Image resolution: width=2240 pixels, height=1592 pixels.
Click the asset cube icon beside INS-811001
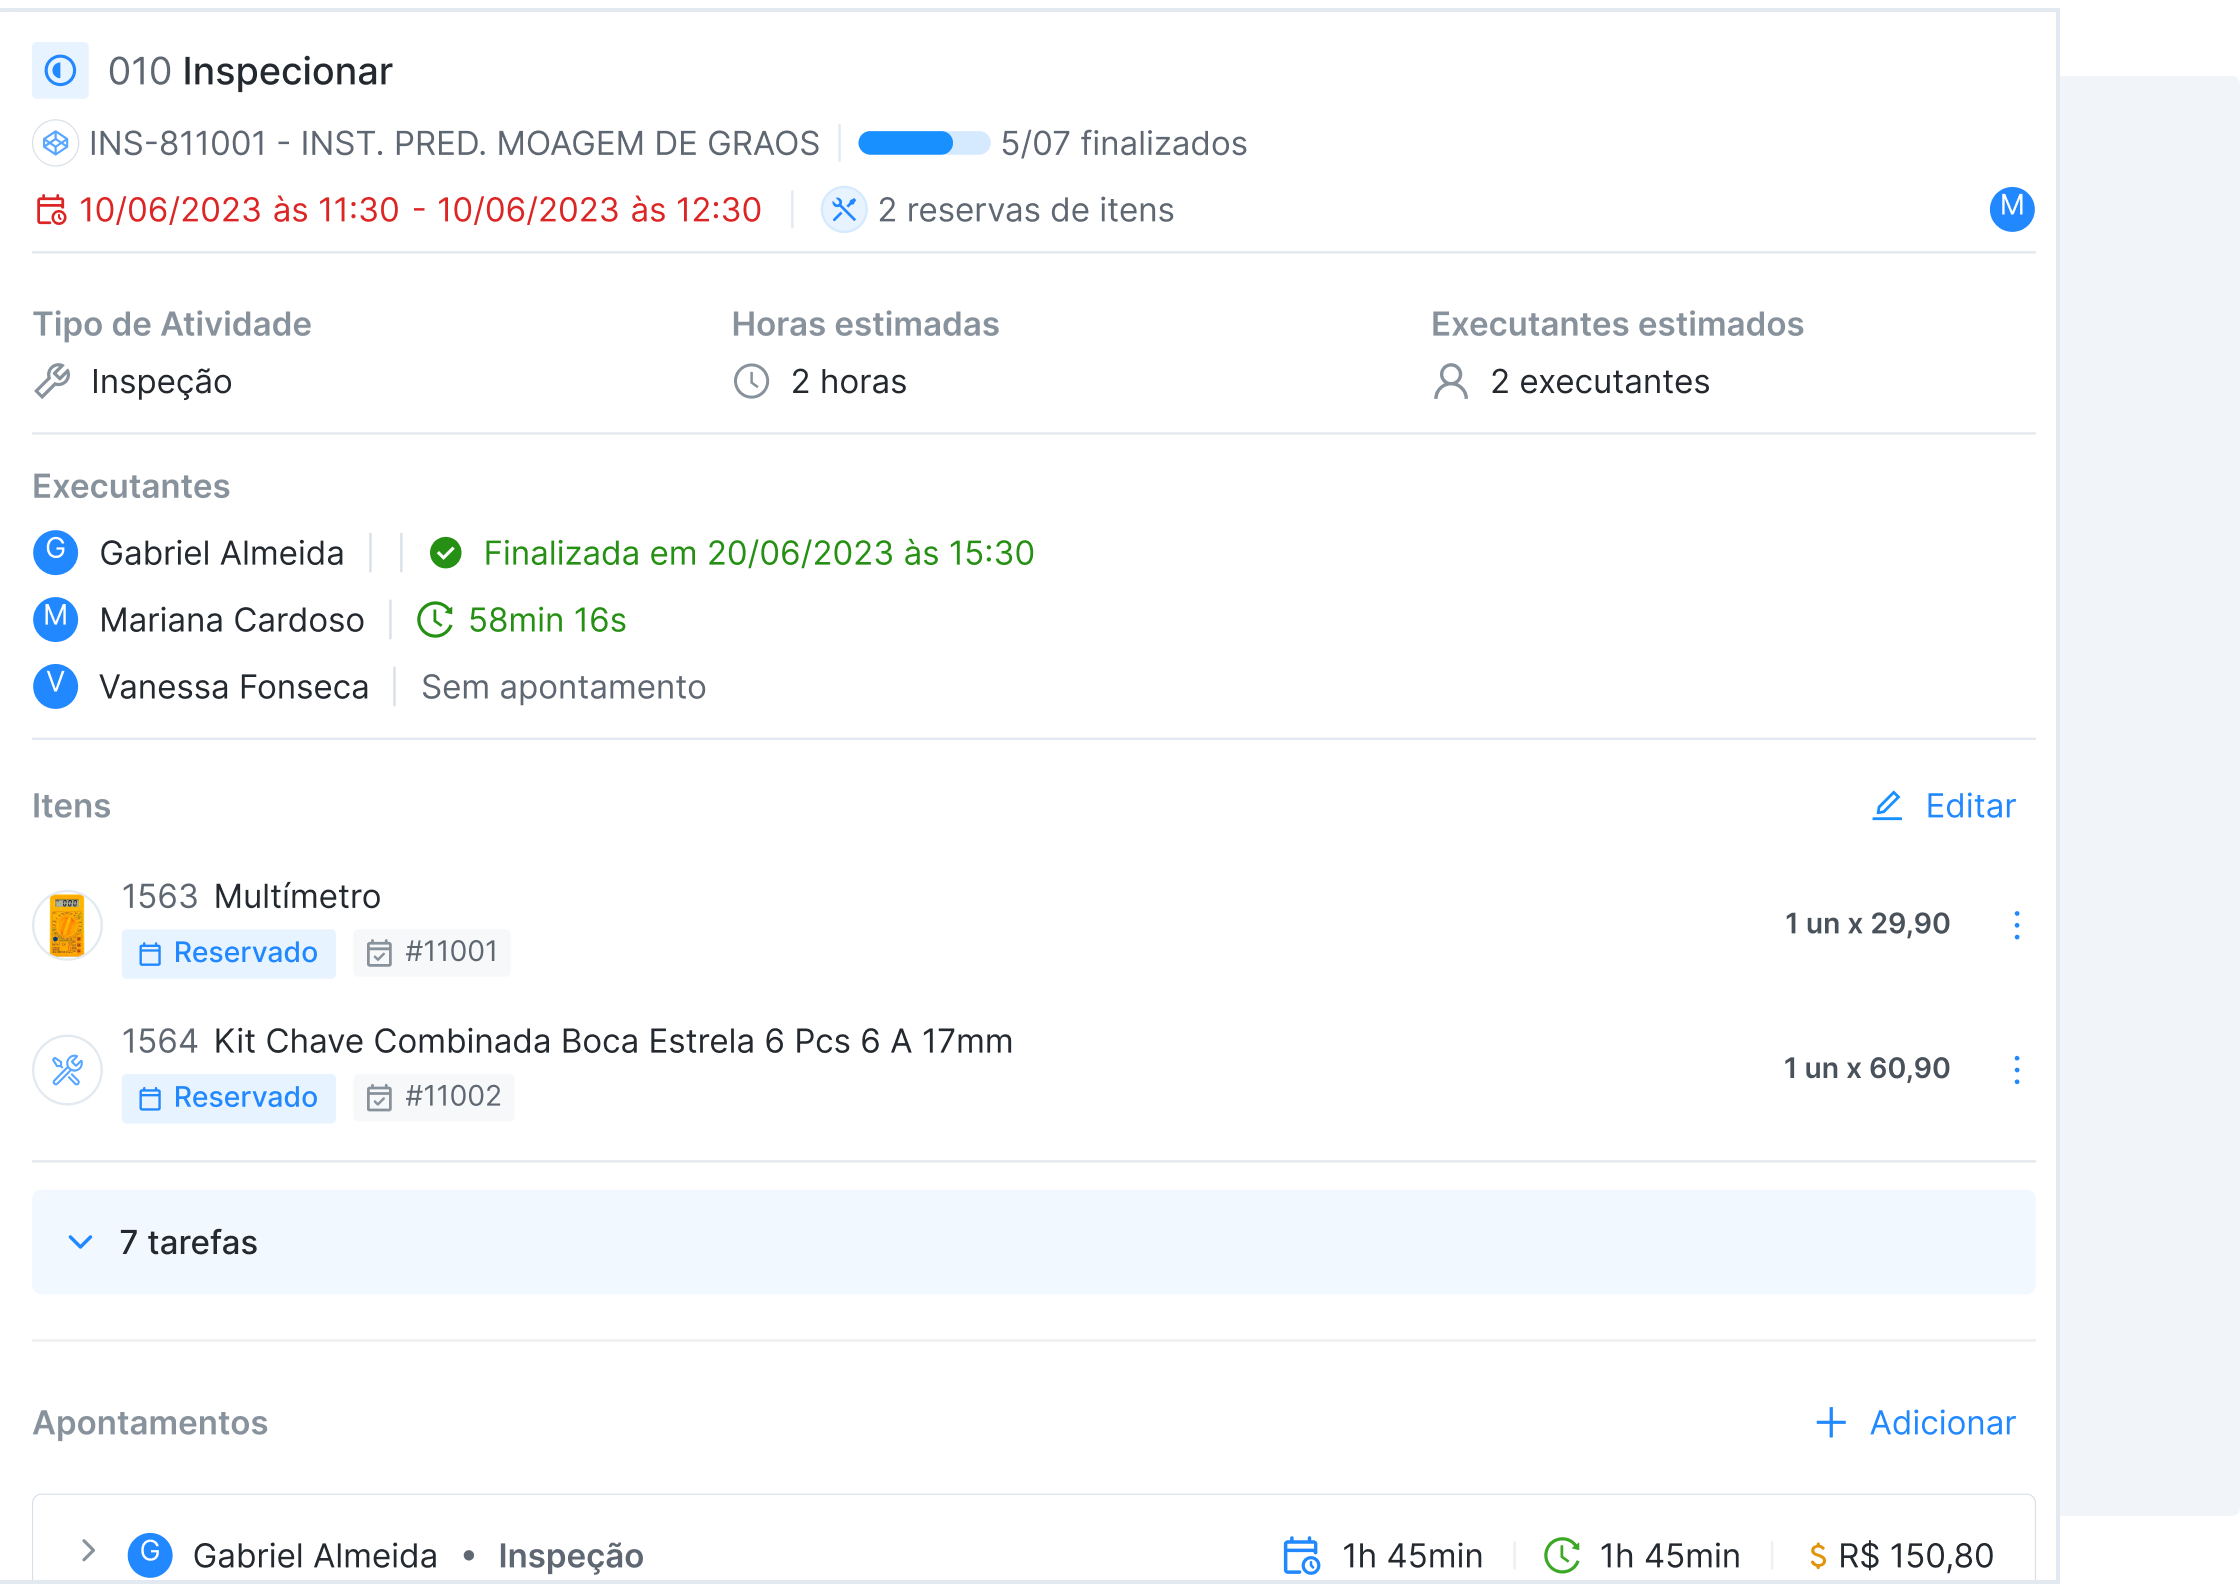56,144
